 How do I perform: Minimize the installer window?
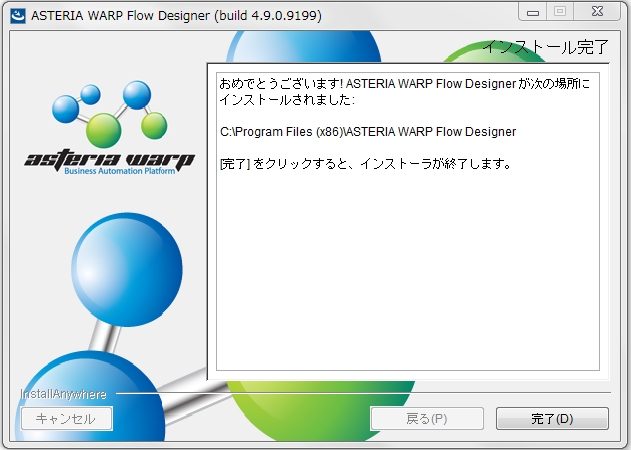click(532, 12)
